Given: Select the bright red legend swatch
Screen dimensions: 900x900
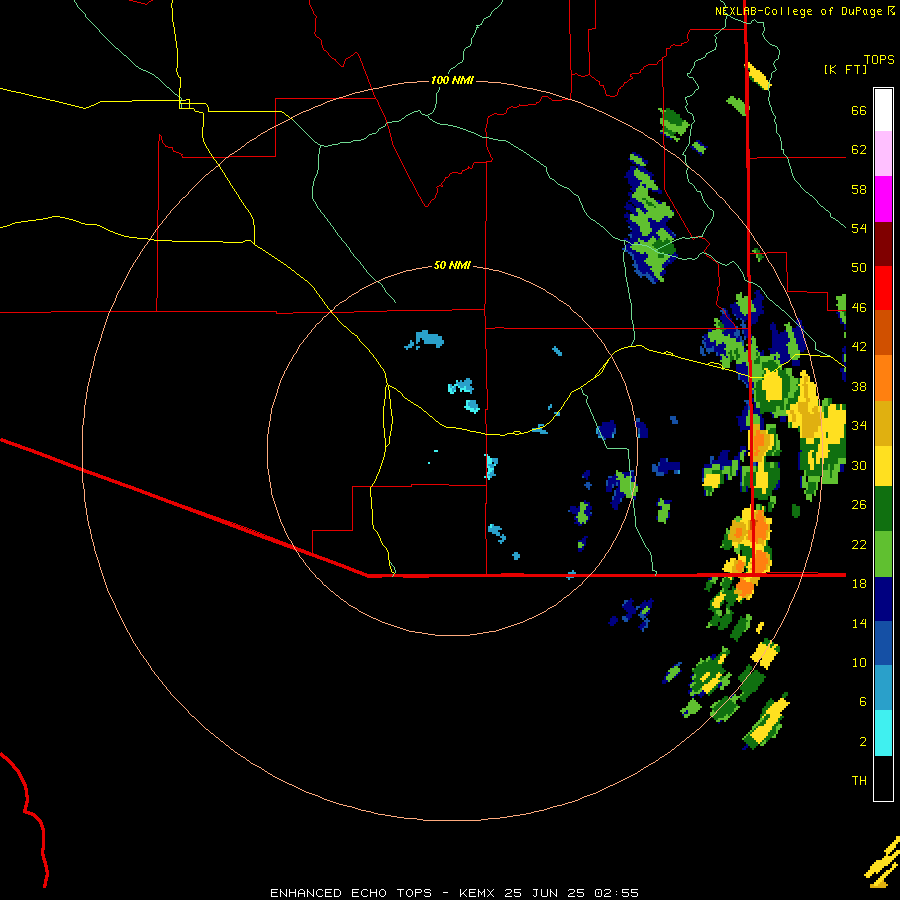Looking at the screenshot, I should click(883, 288).
